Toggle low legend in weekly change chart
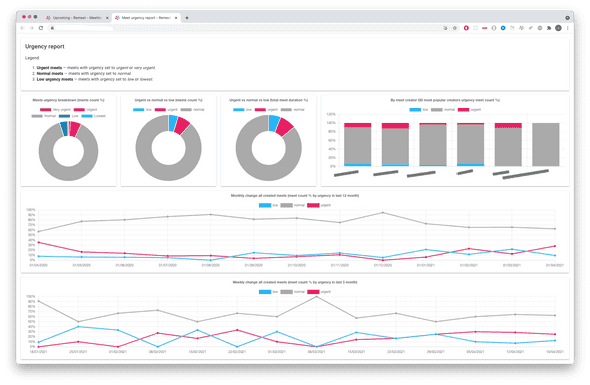 coord(269,292)
